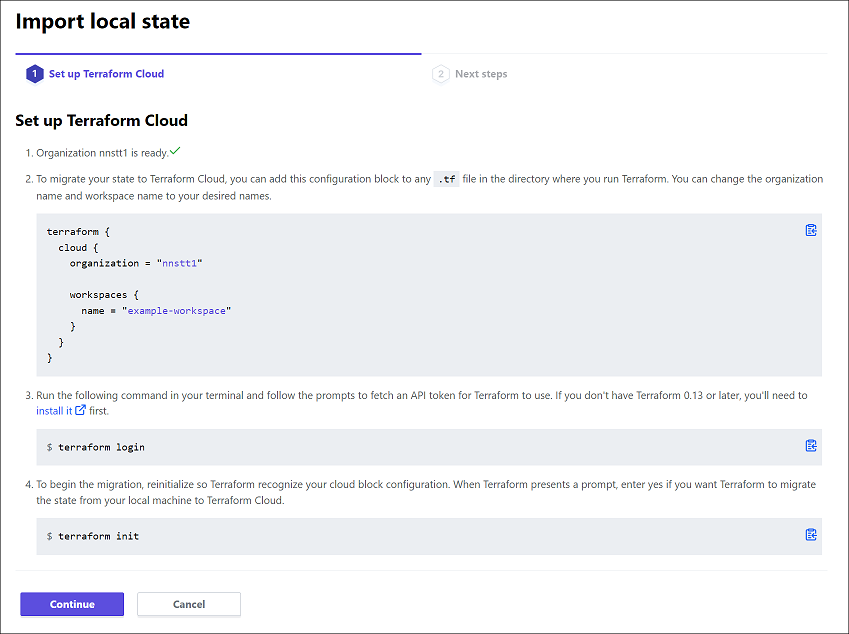Copy the terraform init command
Viewport: 849px width, 634px height.
click(x=811, y=535)
